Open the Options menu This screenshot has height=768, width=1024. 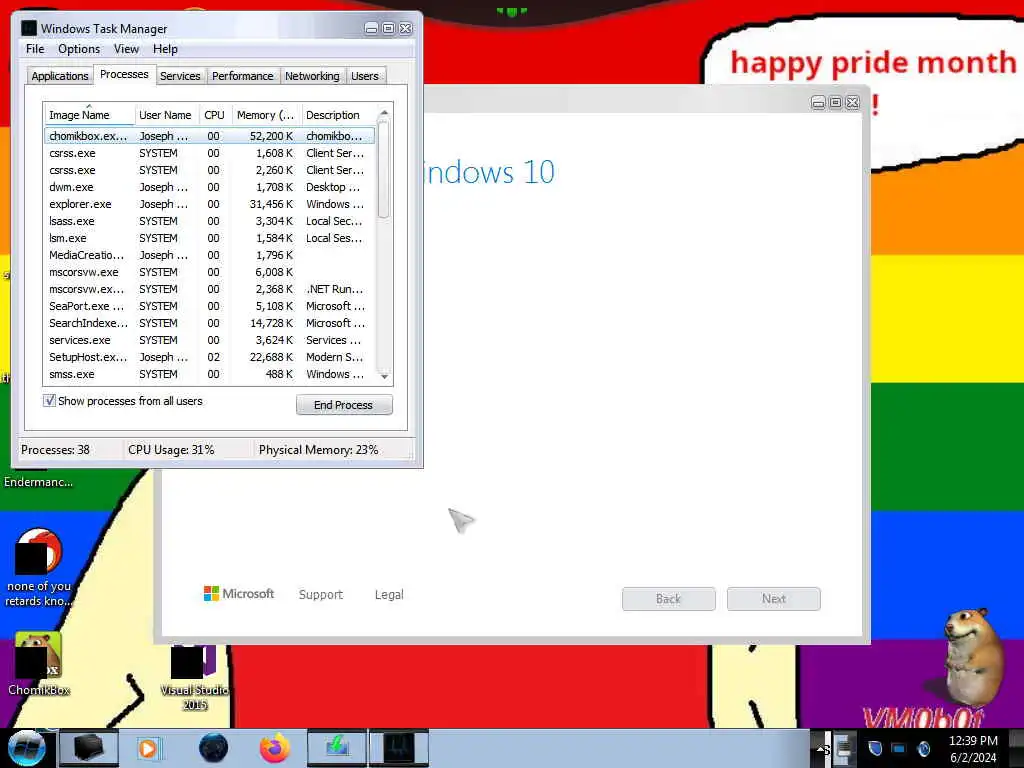pyautogui.click(x=79, y=49)
